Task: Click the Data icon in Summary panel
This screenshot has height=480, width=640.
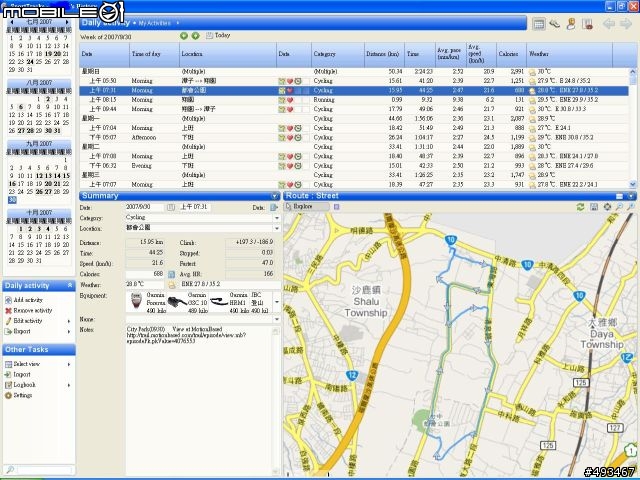Action: coord(274,207)
